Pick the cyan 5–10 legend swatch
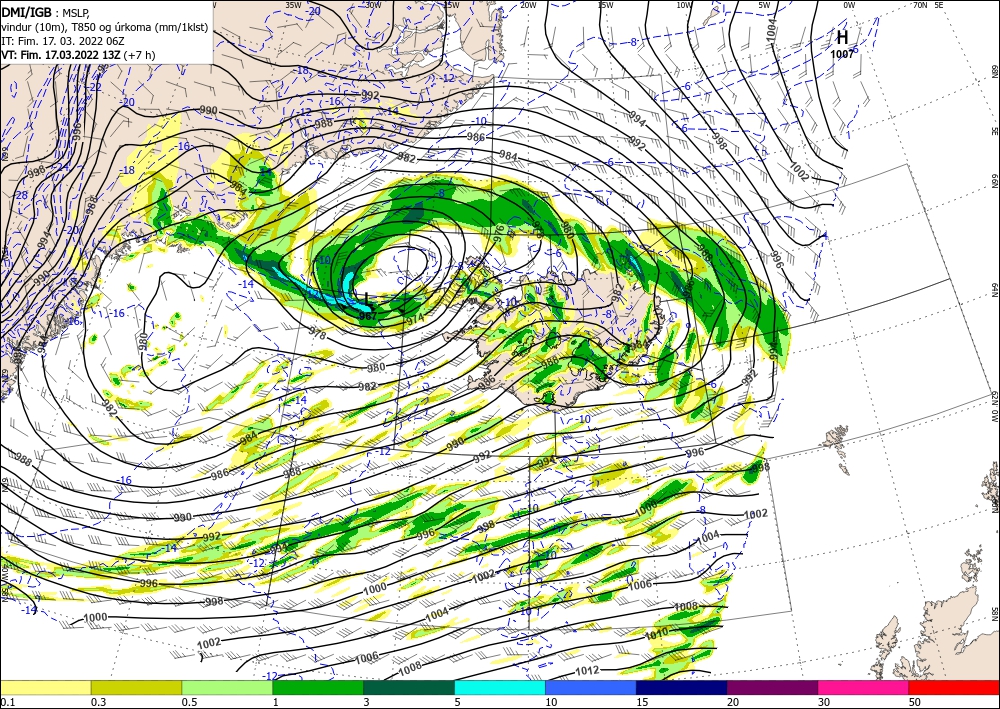This screenshot has height=709, width=1000. click(x=500, y=687)
